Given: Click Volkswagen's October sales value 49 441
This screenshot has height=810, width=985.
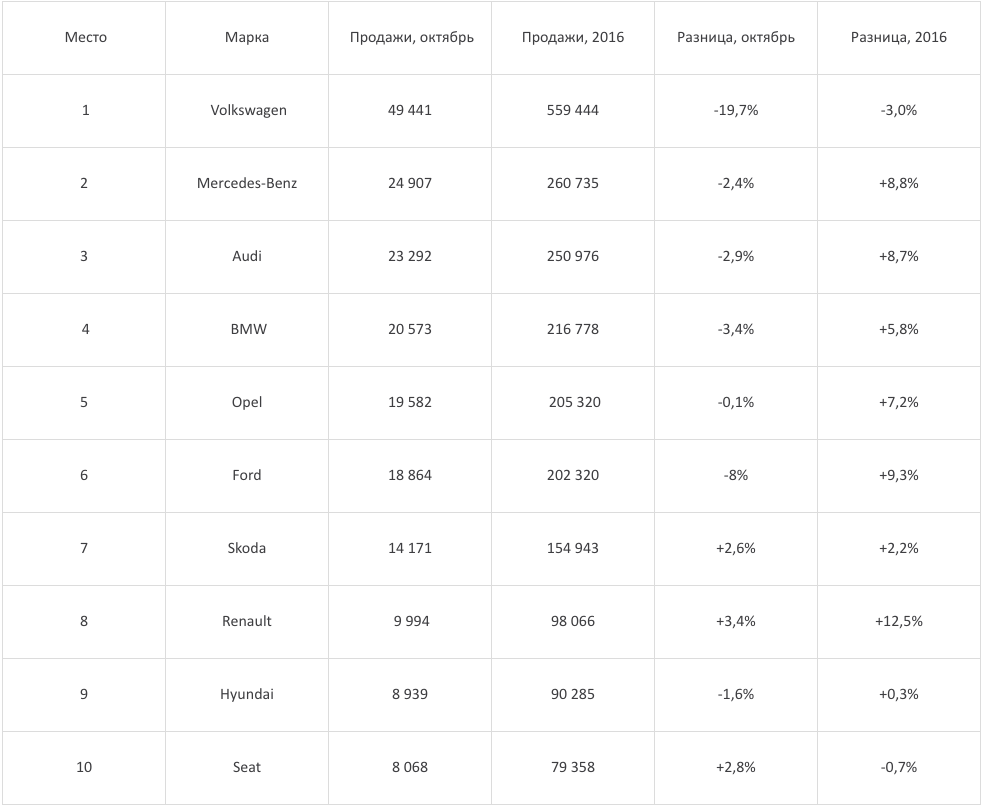Looking at the screenshot, I should pyautogui.click(x=411, y=110).
